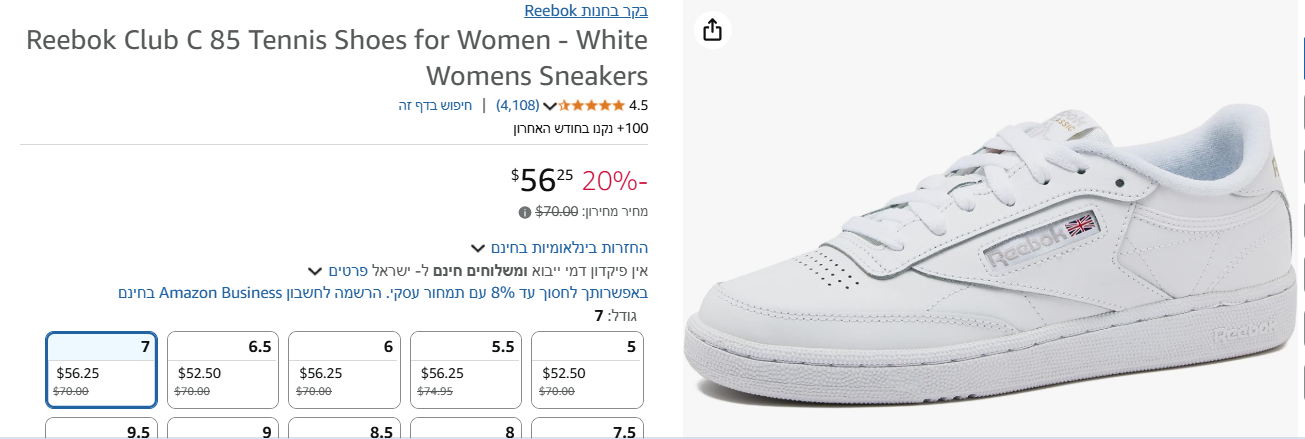This screenshot has height=439, width=1305.
Task: Expand the Israel delivery details dropdown
Action: (316, 270)
